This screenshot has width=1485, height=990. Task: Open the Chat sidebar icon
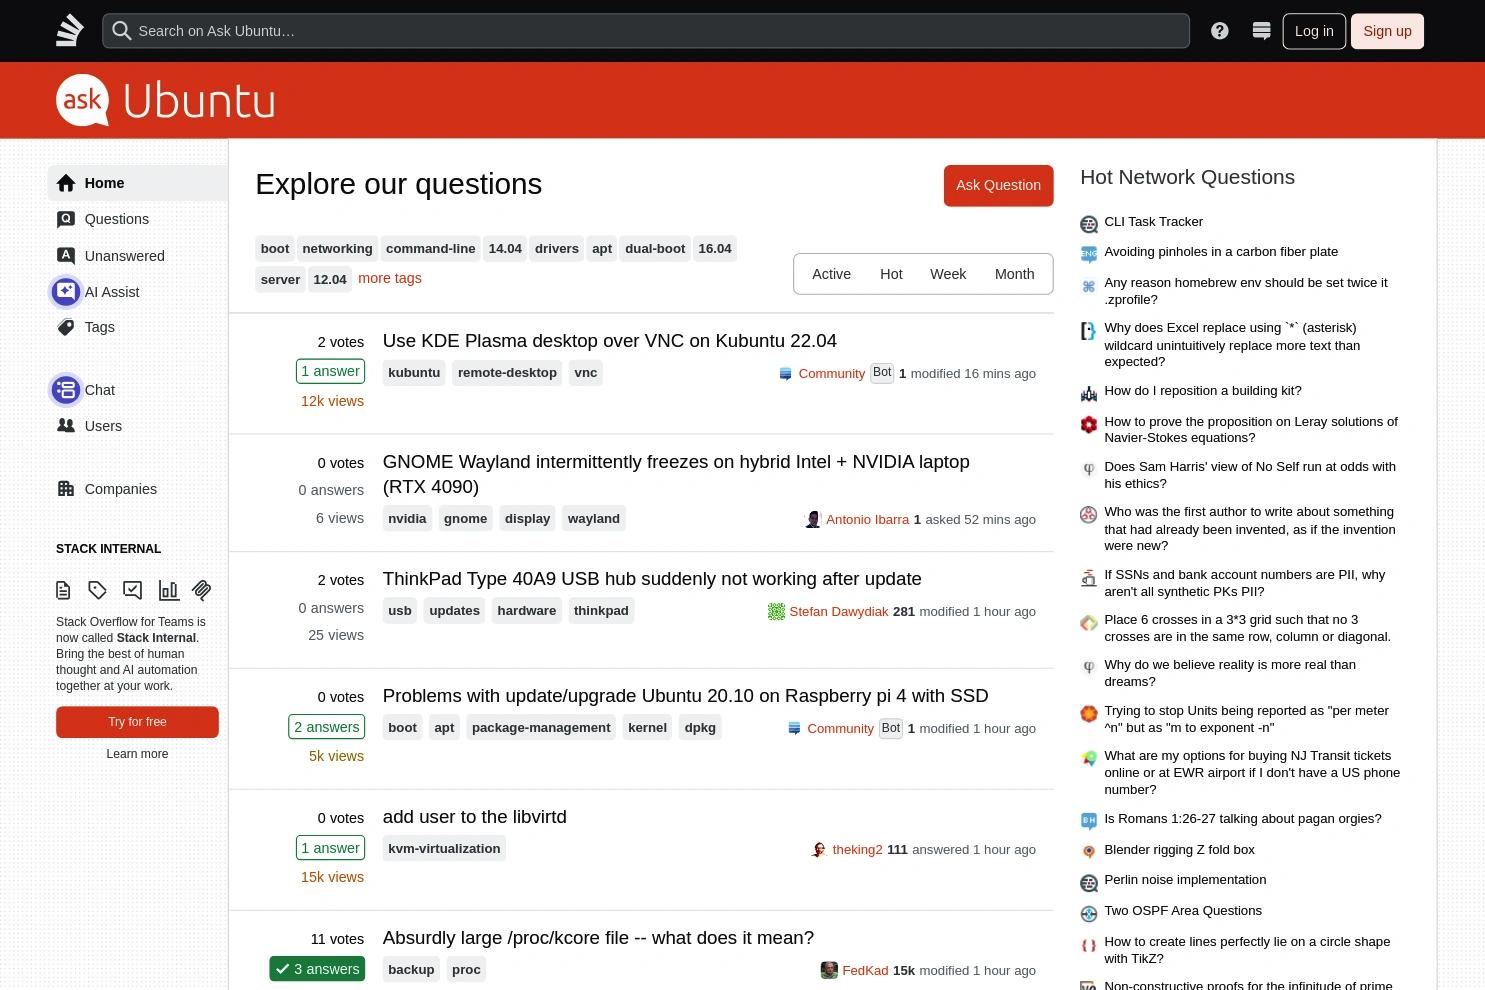(x=66, y=390)
